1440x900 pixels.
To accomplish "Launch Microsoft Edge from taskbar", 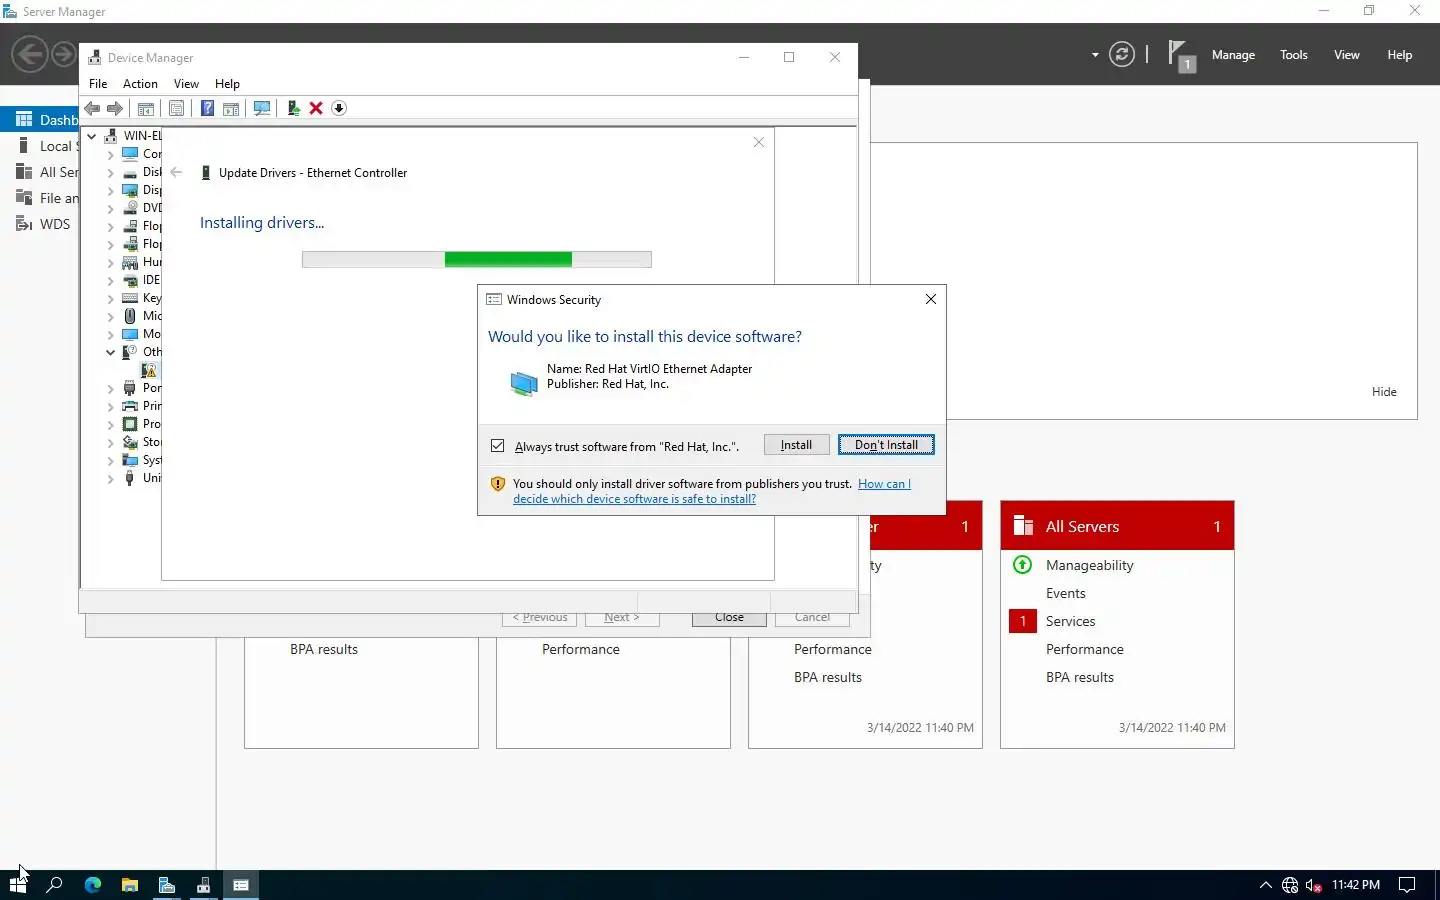I will [x=92, y=885].
